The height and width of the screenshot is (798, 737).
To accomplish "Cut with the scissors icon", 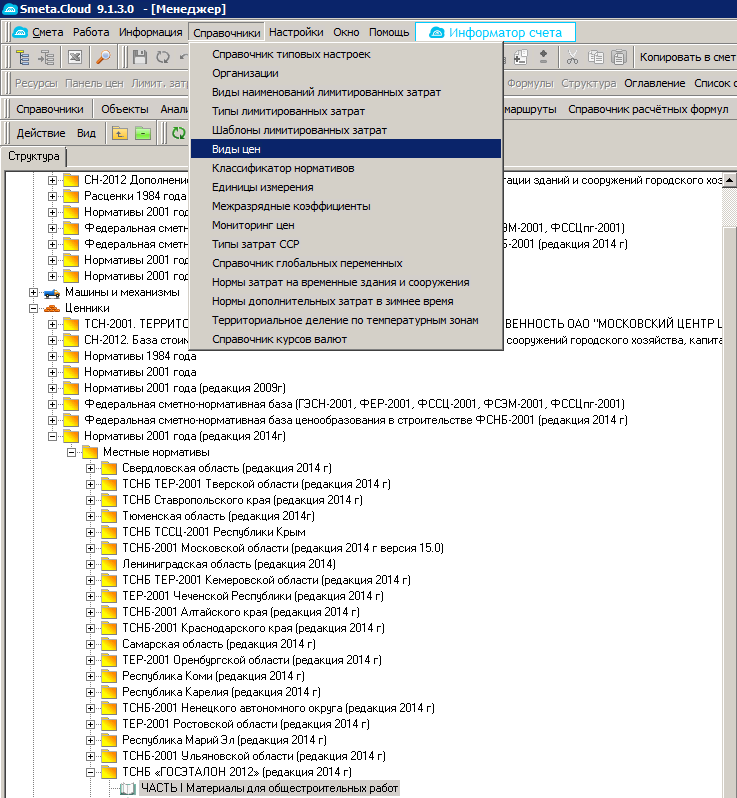I will pyautogui.click(x=573, y=58).
